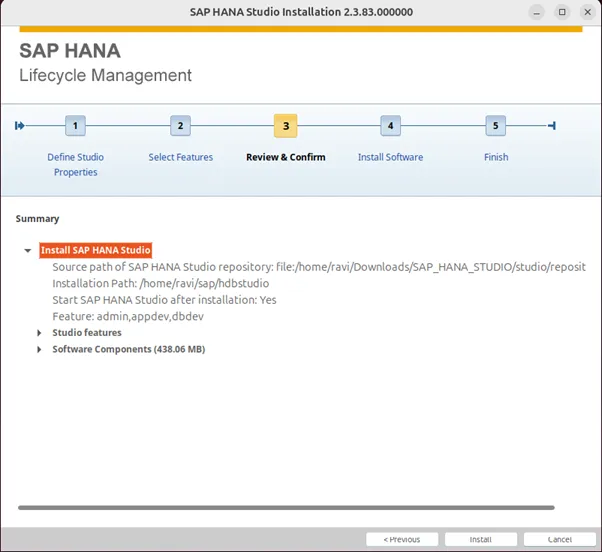Open Define Studio Properties step label
This screenshot has width=602, height=552.
[76, 165]
